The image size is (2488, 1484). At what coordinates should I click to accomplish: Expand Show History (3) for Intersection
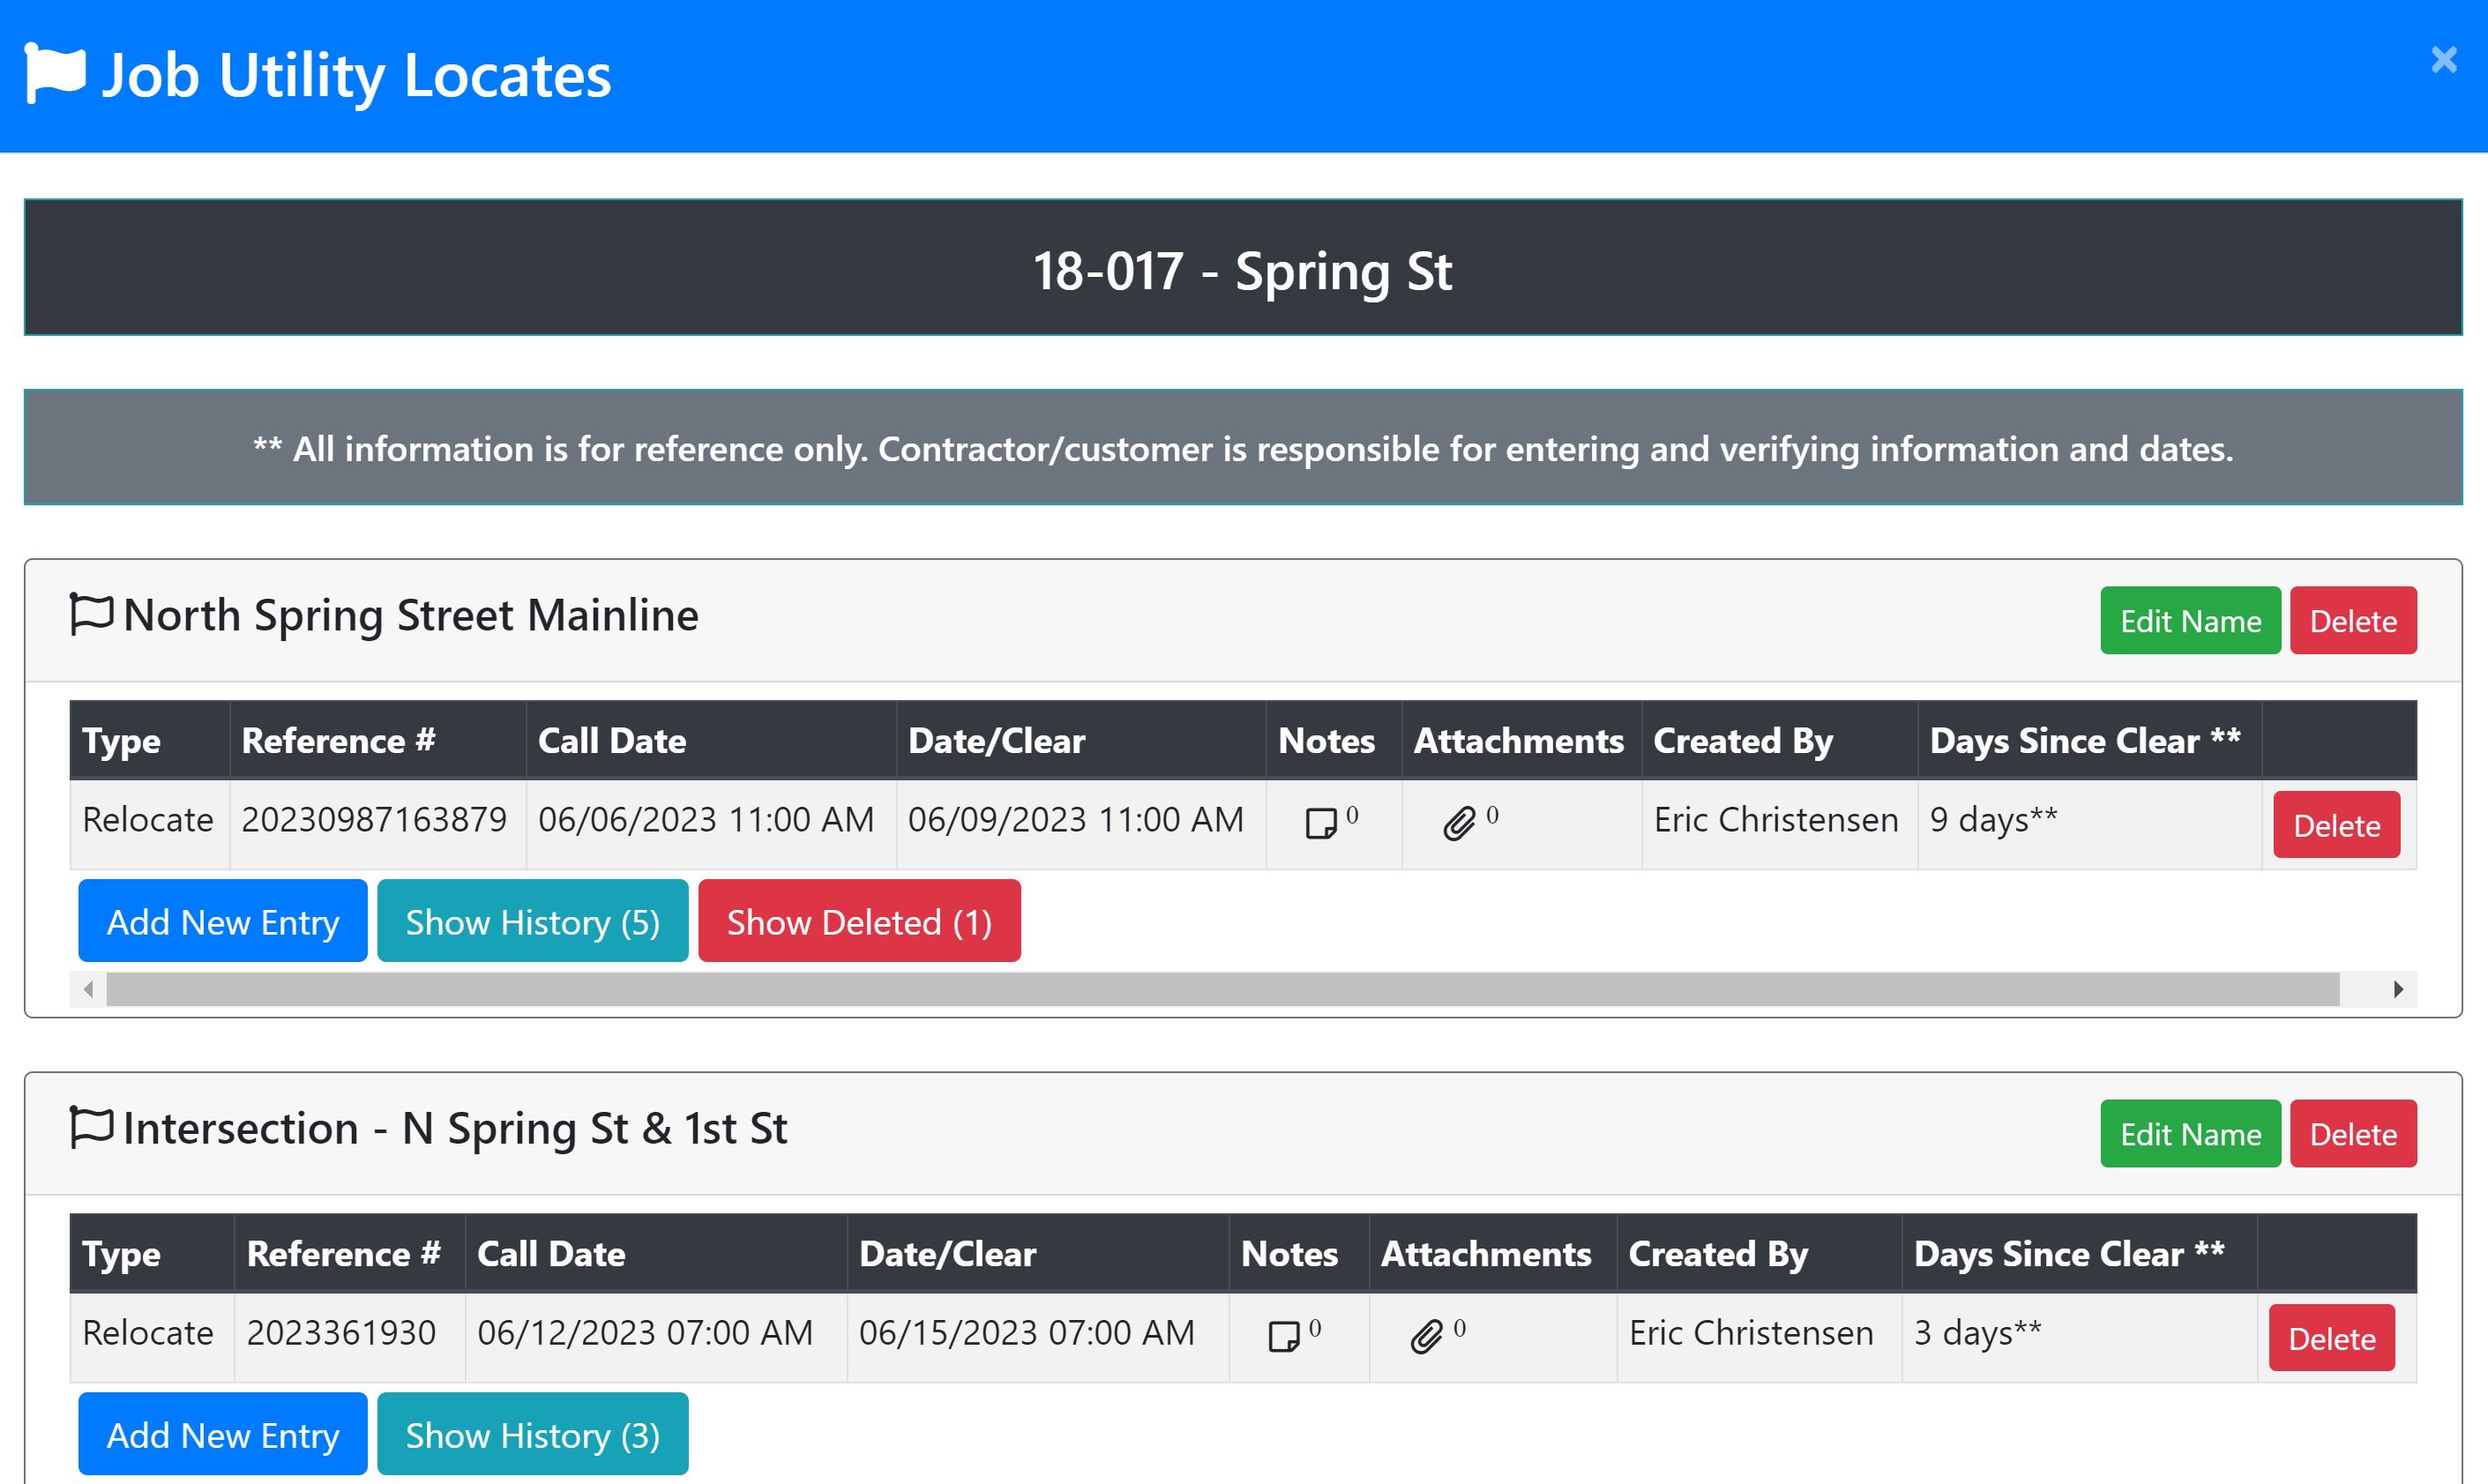click(x=532, y=1434)
